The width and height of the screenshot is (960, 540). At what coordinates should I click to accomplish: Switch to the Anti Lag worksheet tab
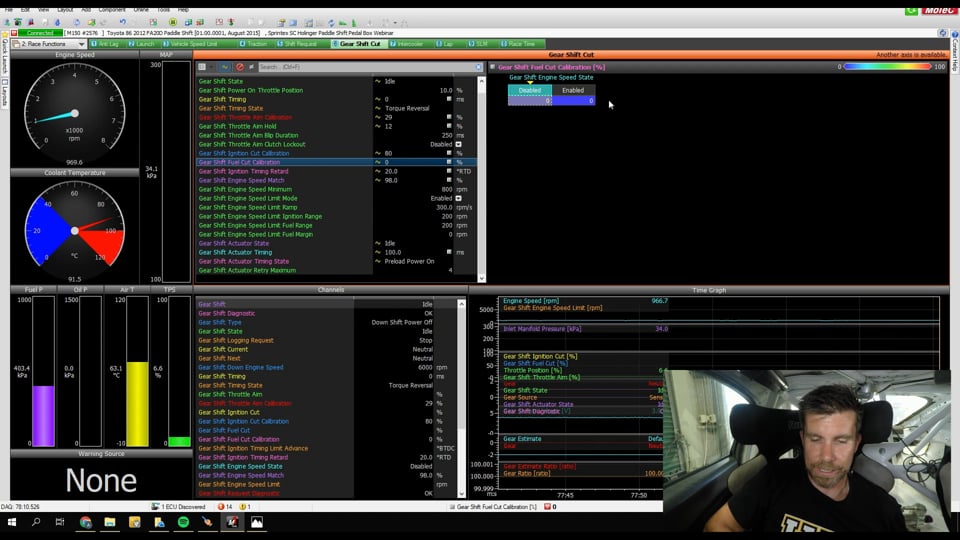click(105, 44)
